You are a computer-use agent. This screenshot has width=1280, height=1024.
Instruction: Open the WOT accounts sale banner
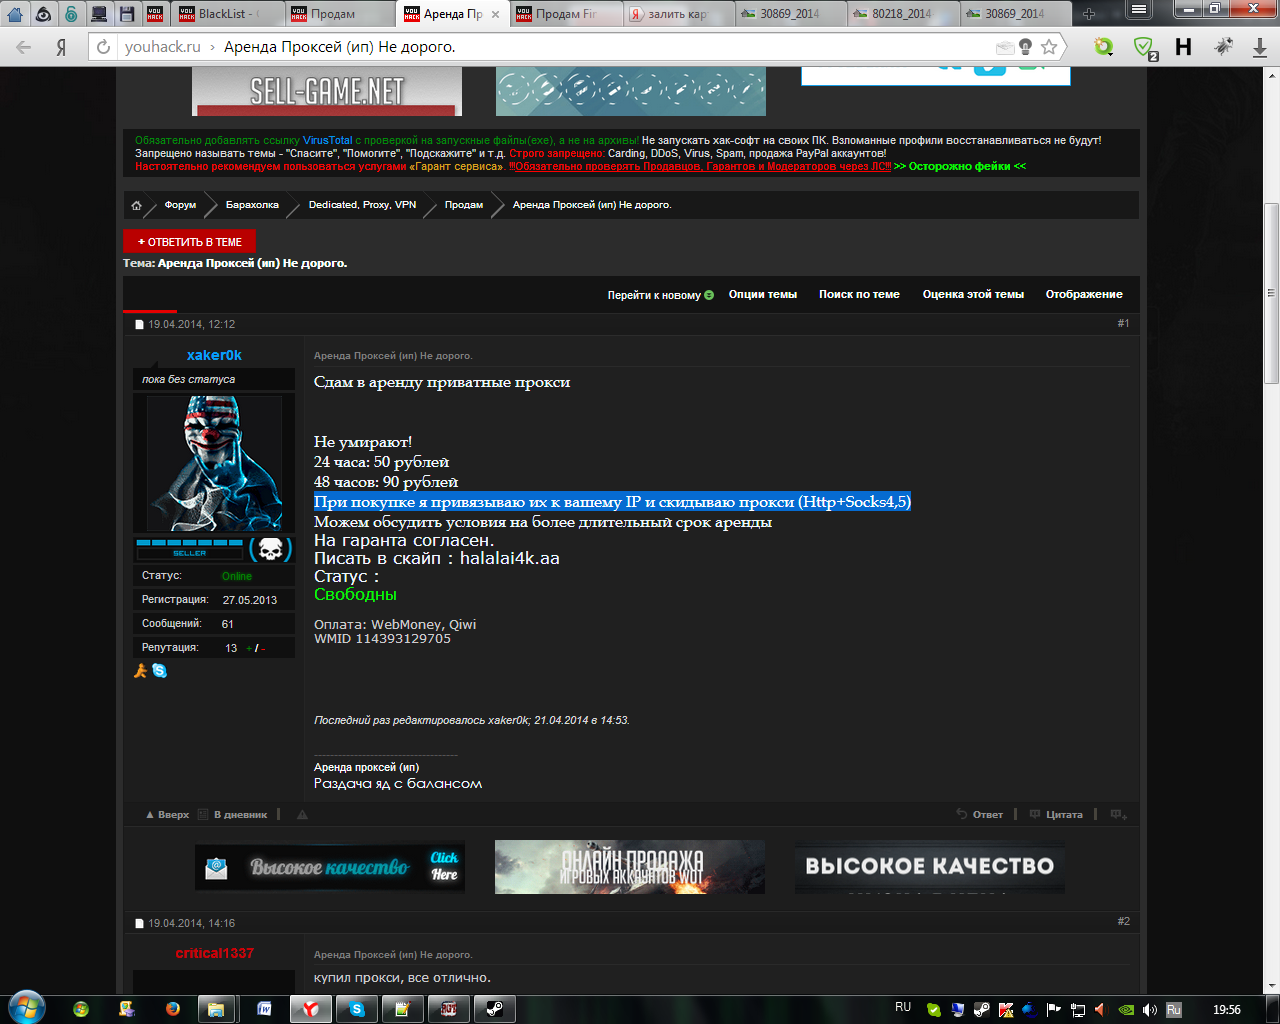coord(630,866)
